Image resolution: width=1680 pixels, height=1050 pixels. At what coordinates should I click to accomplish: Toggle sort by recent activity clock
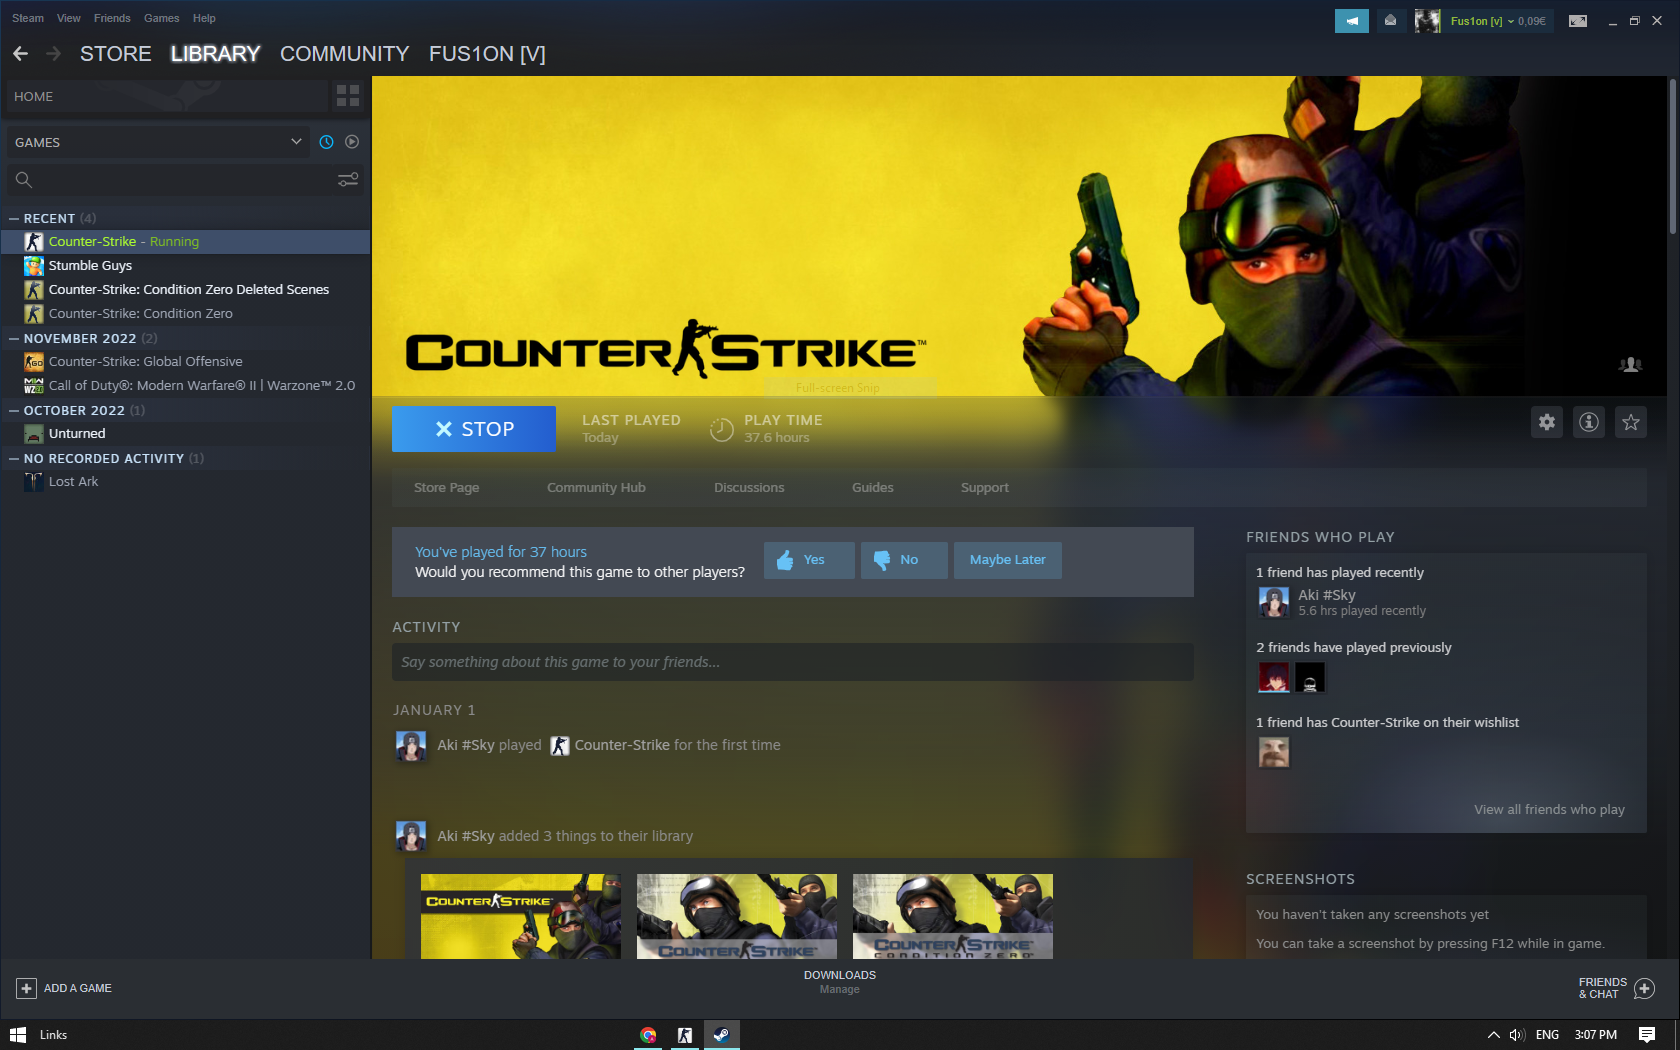pos(326,142)
